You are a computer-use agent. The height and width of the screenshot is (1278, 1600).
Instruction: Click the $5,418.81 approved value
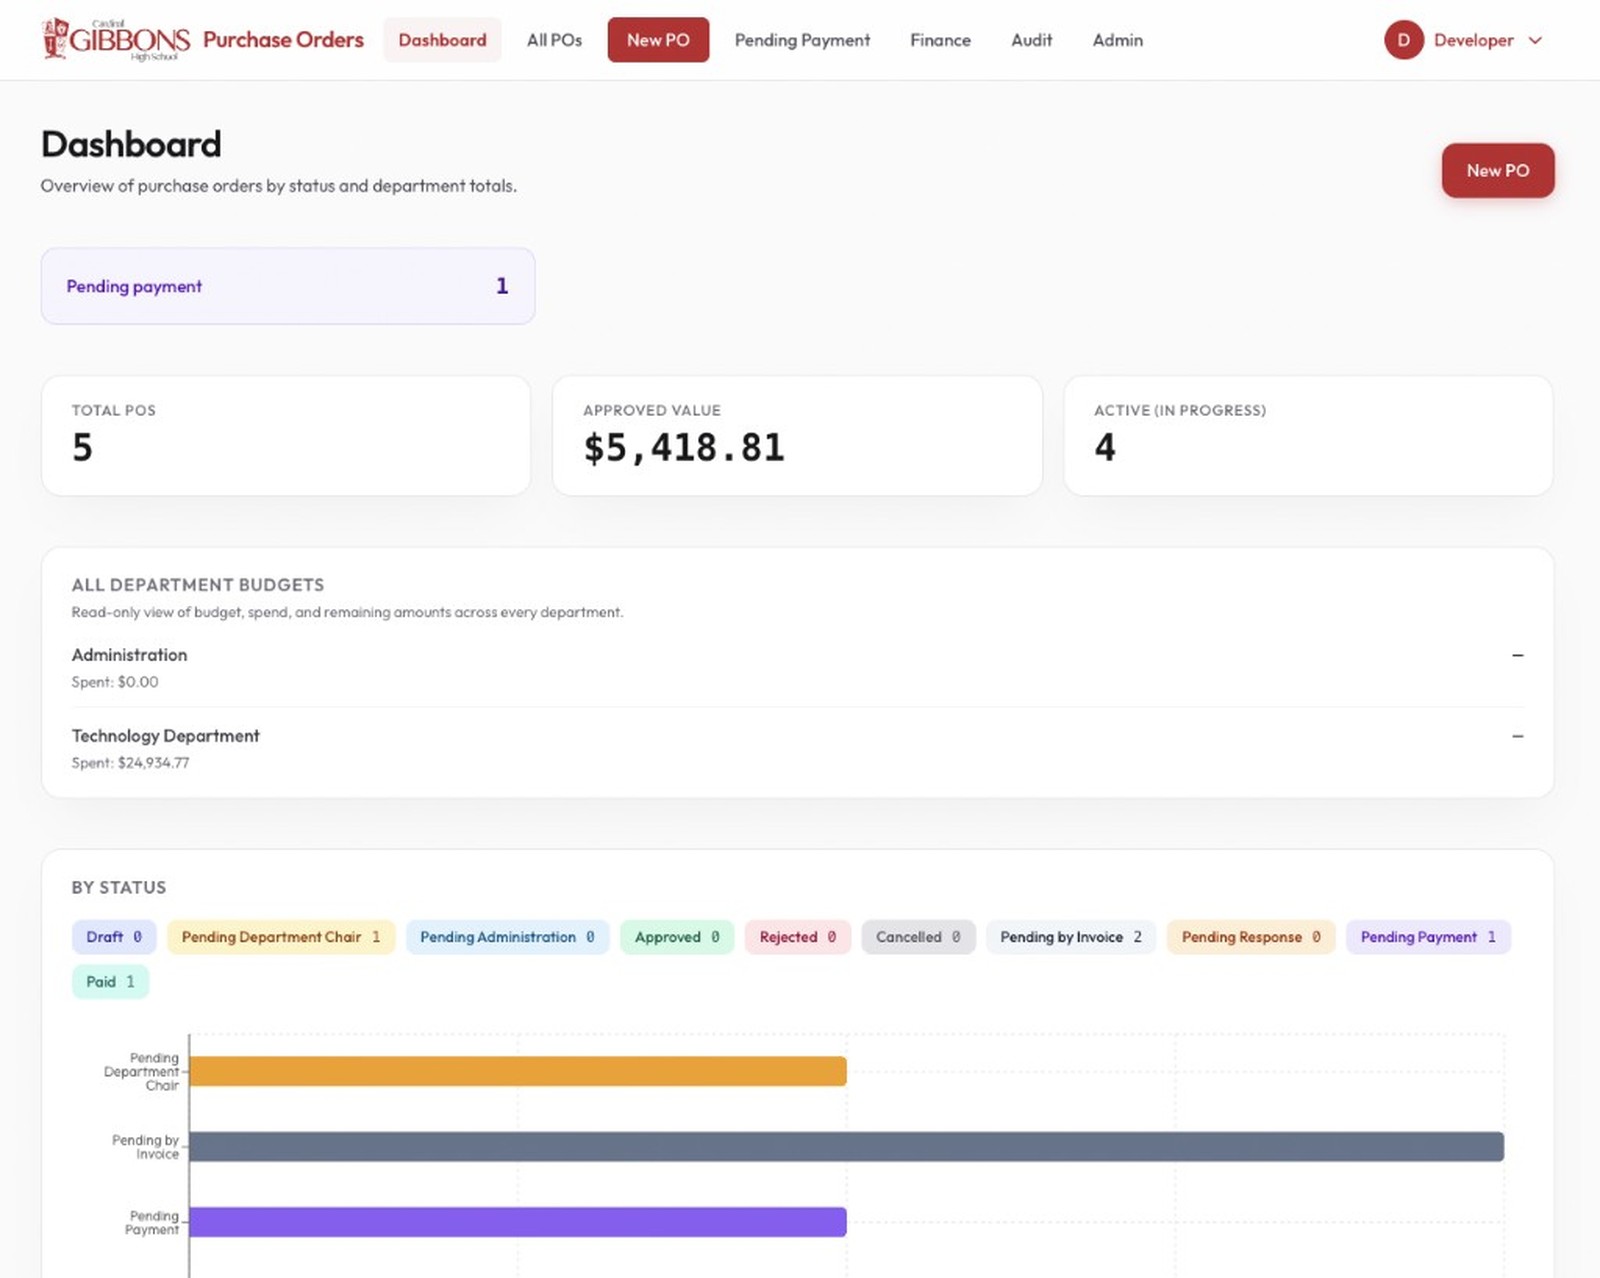click(684, 448)
